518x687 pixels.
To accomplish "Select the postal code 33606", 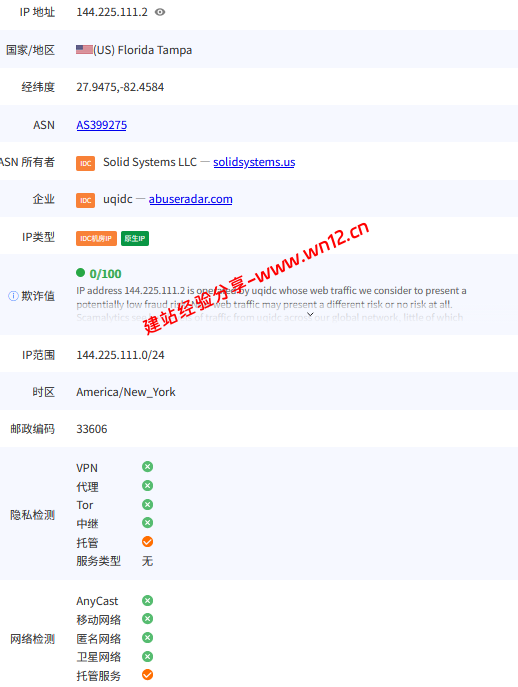I will coord(92,429).
